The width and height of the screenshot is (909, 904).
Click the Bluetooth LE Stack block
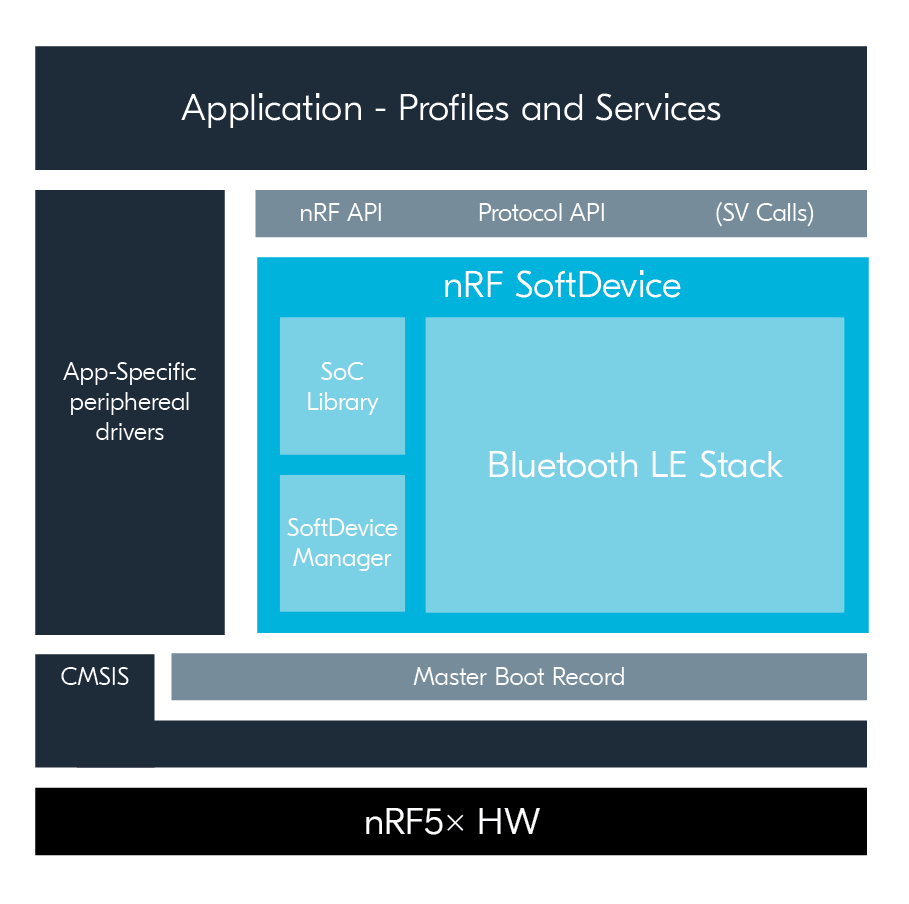tap(635, 464)
